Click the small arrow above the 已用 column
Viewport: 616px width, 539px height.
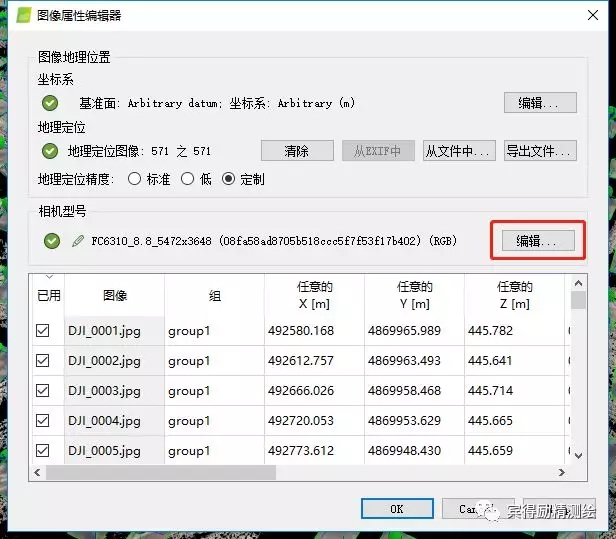pyautogui.click(x=47, y=278)
